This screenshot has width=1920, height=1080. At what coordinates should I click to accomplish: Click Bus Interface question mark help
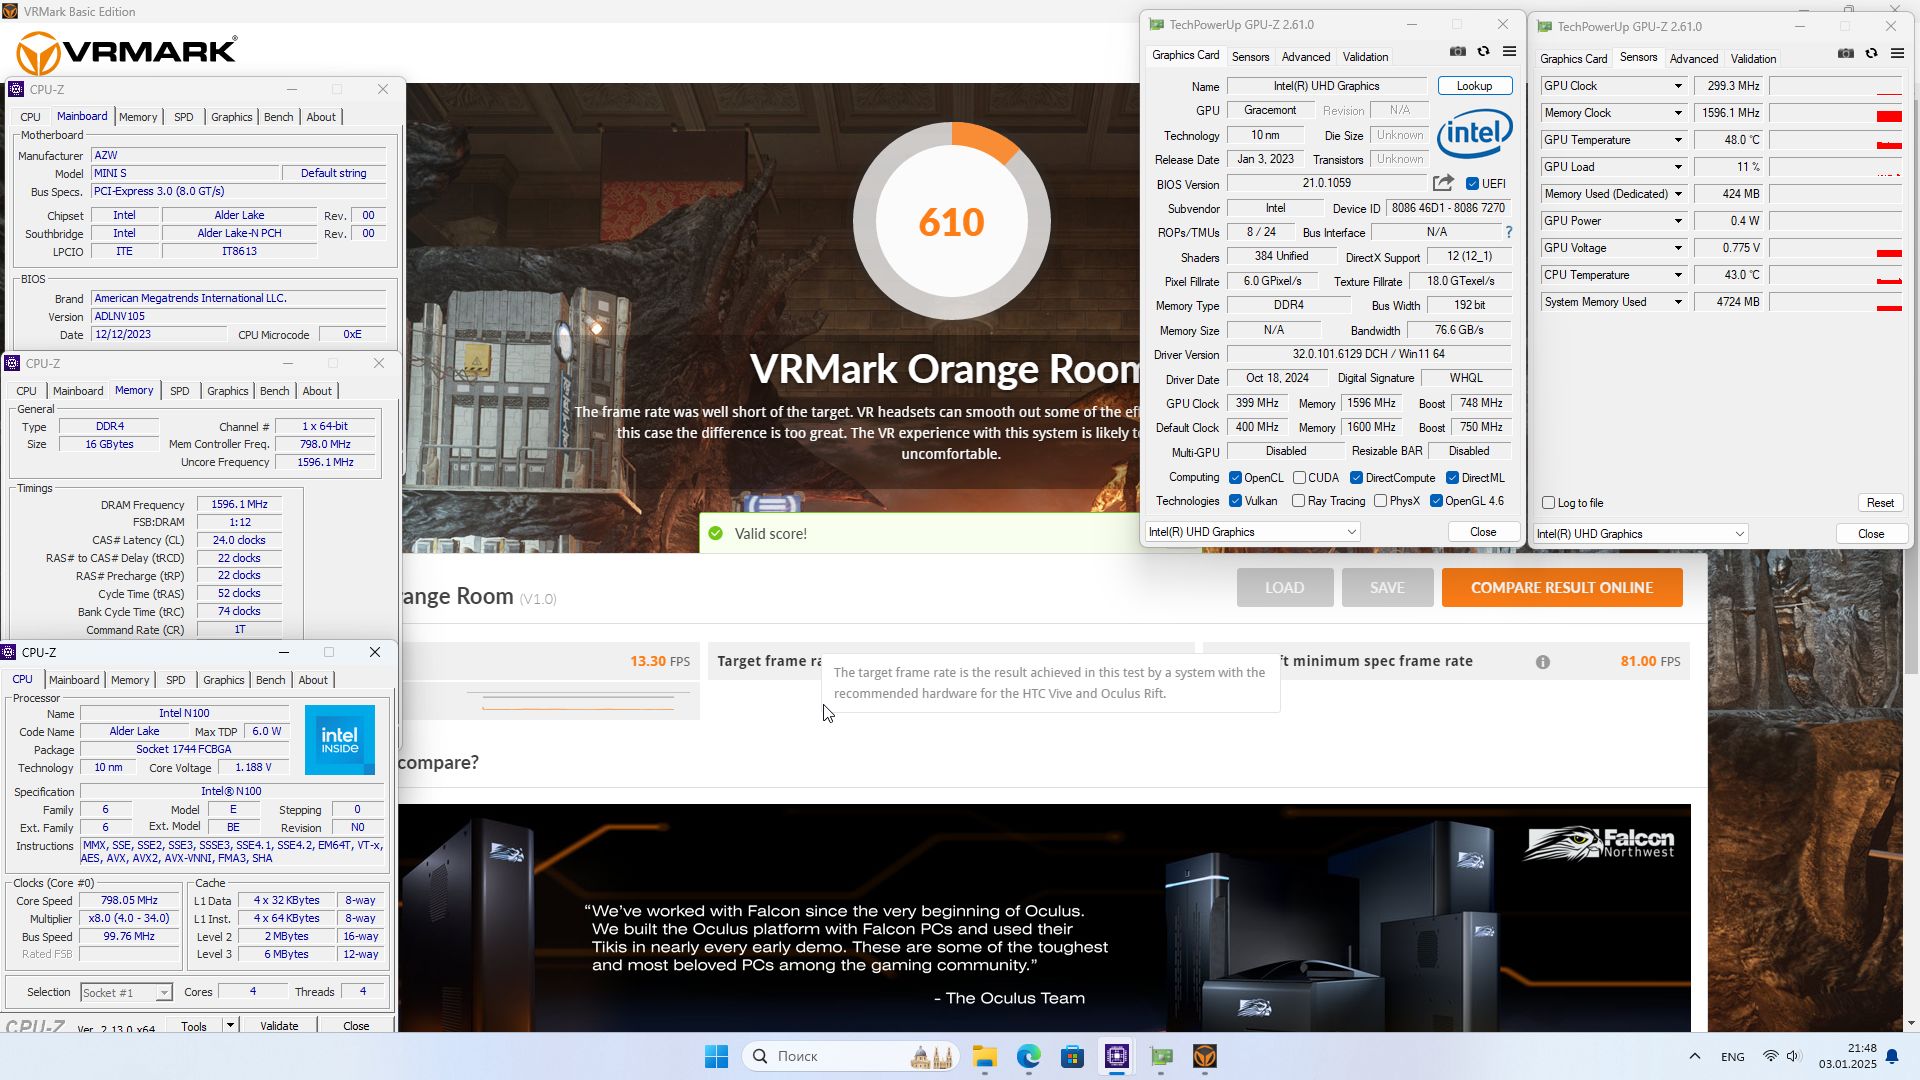[1509, 232]
